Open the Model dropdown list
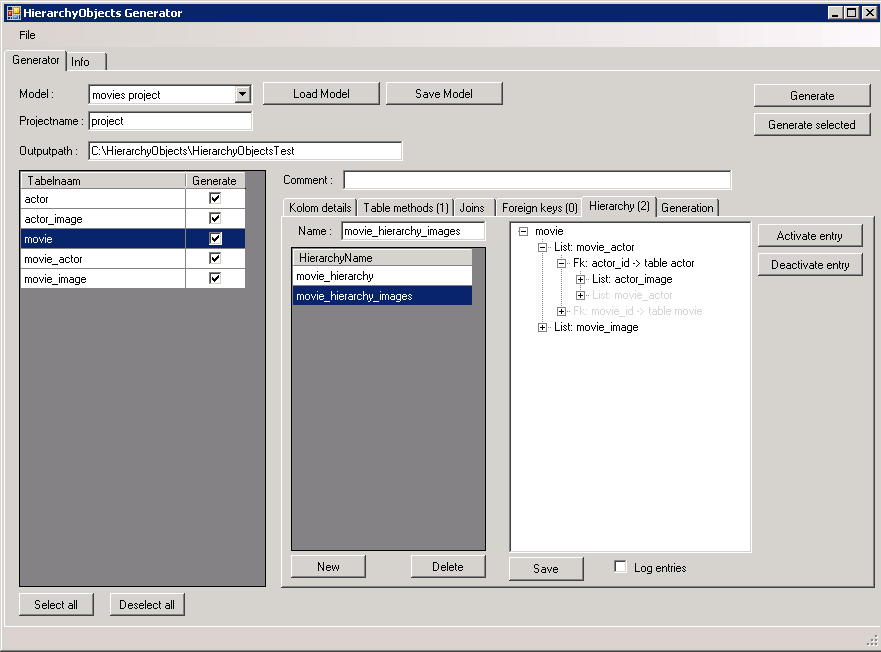 click(242, 95)
